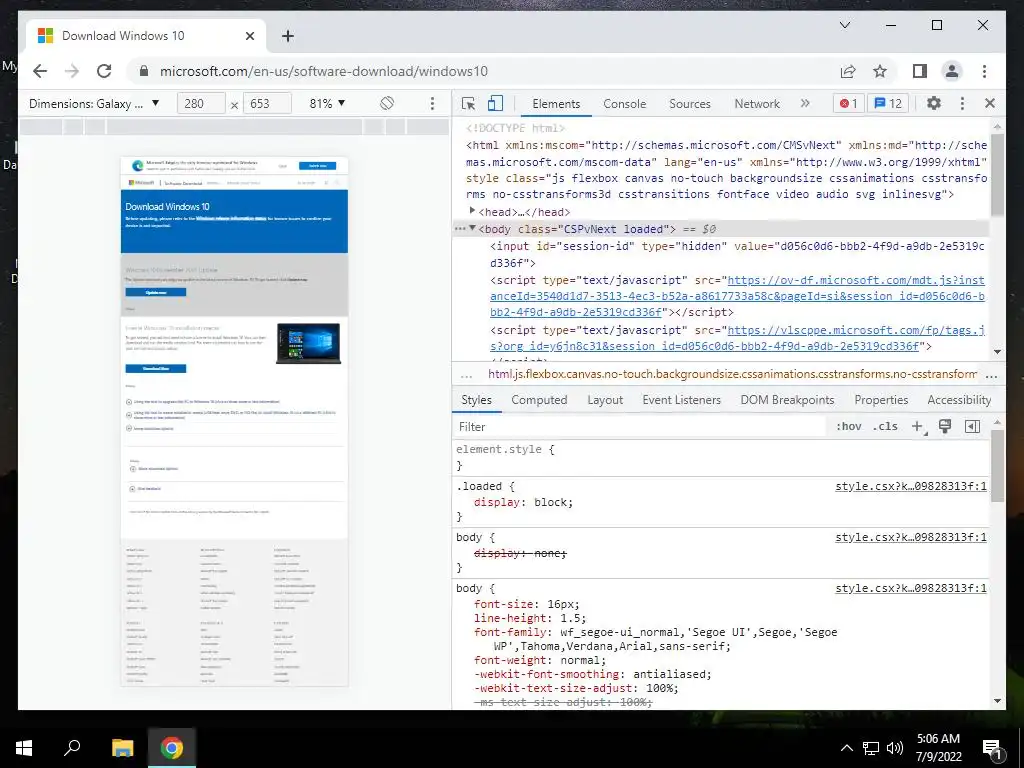Click the browser Forward arrow

click(72, 71)
